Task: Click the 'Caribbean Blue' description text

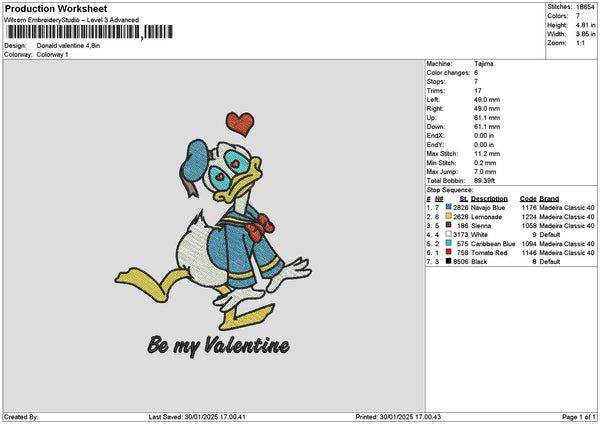Action: click(493, 244)
